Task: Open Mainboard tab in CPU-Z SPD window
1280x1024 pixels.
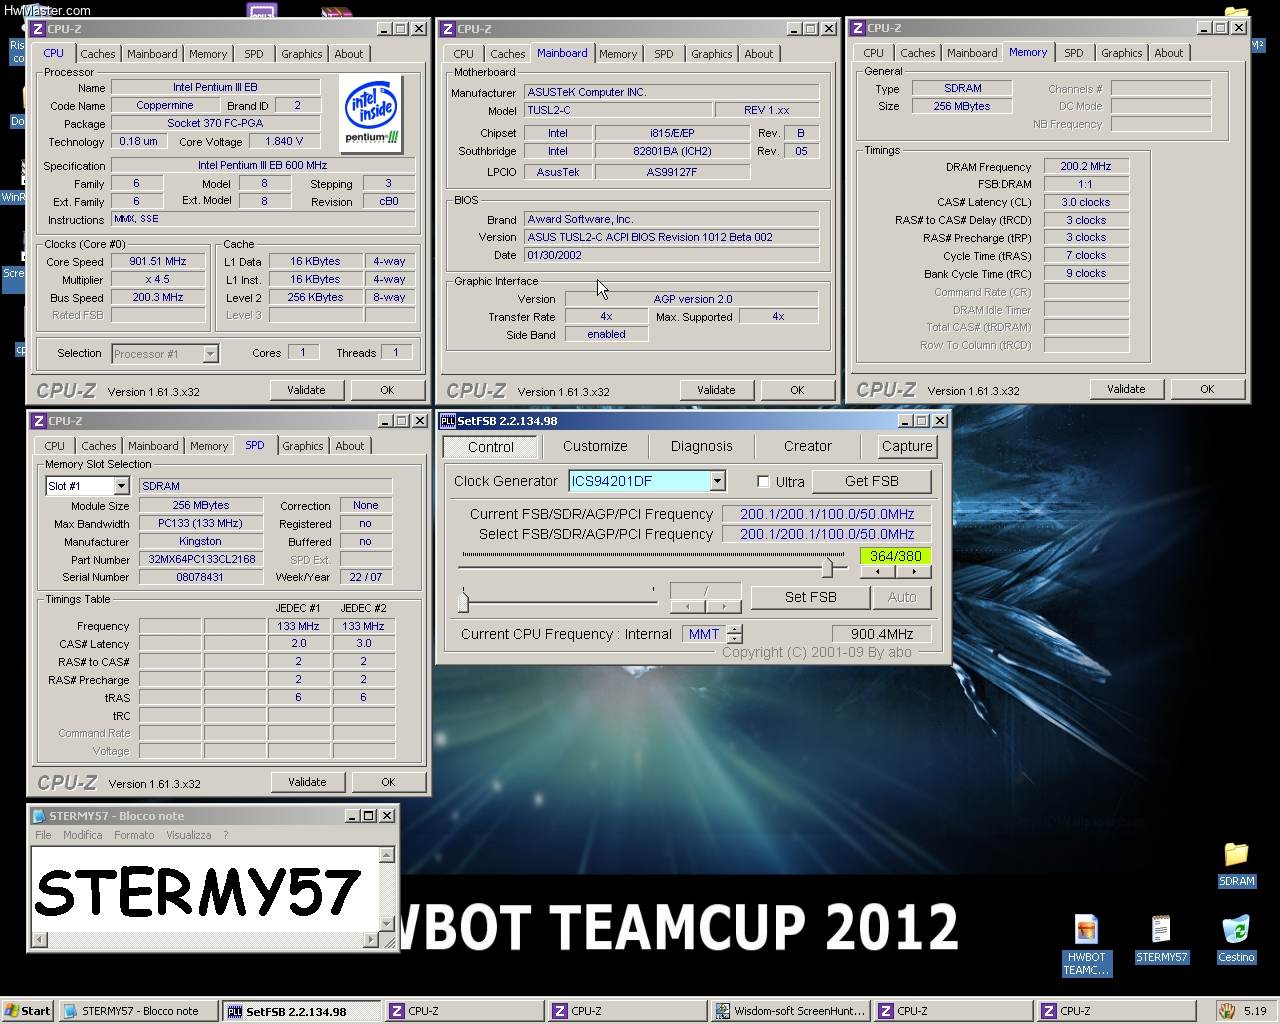Action: [x=153, y=446]
